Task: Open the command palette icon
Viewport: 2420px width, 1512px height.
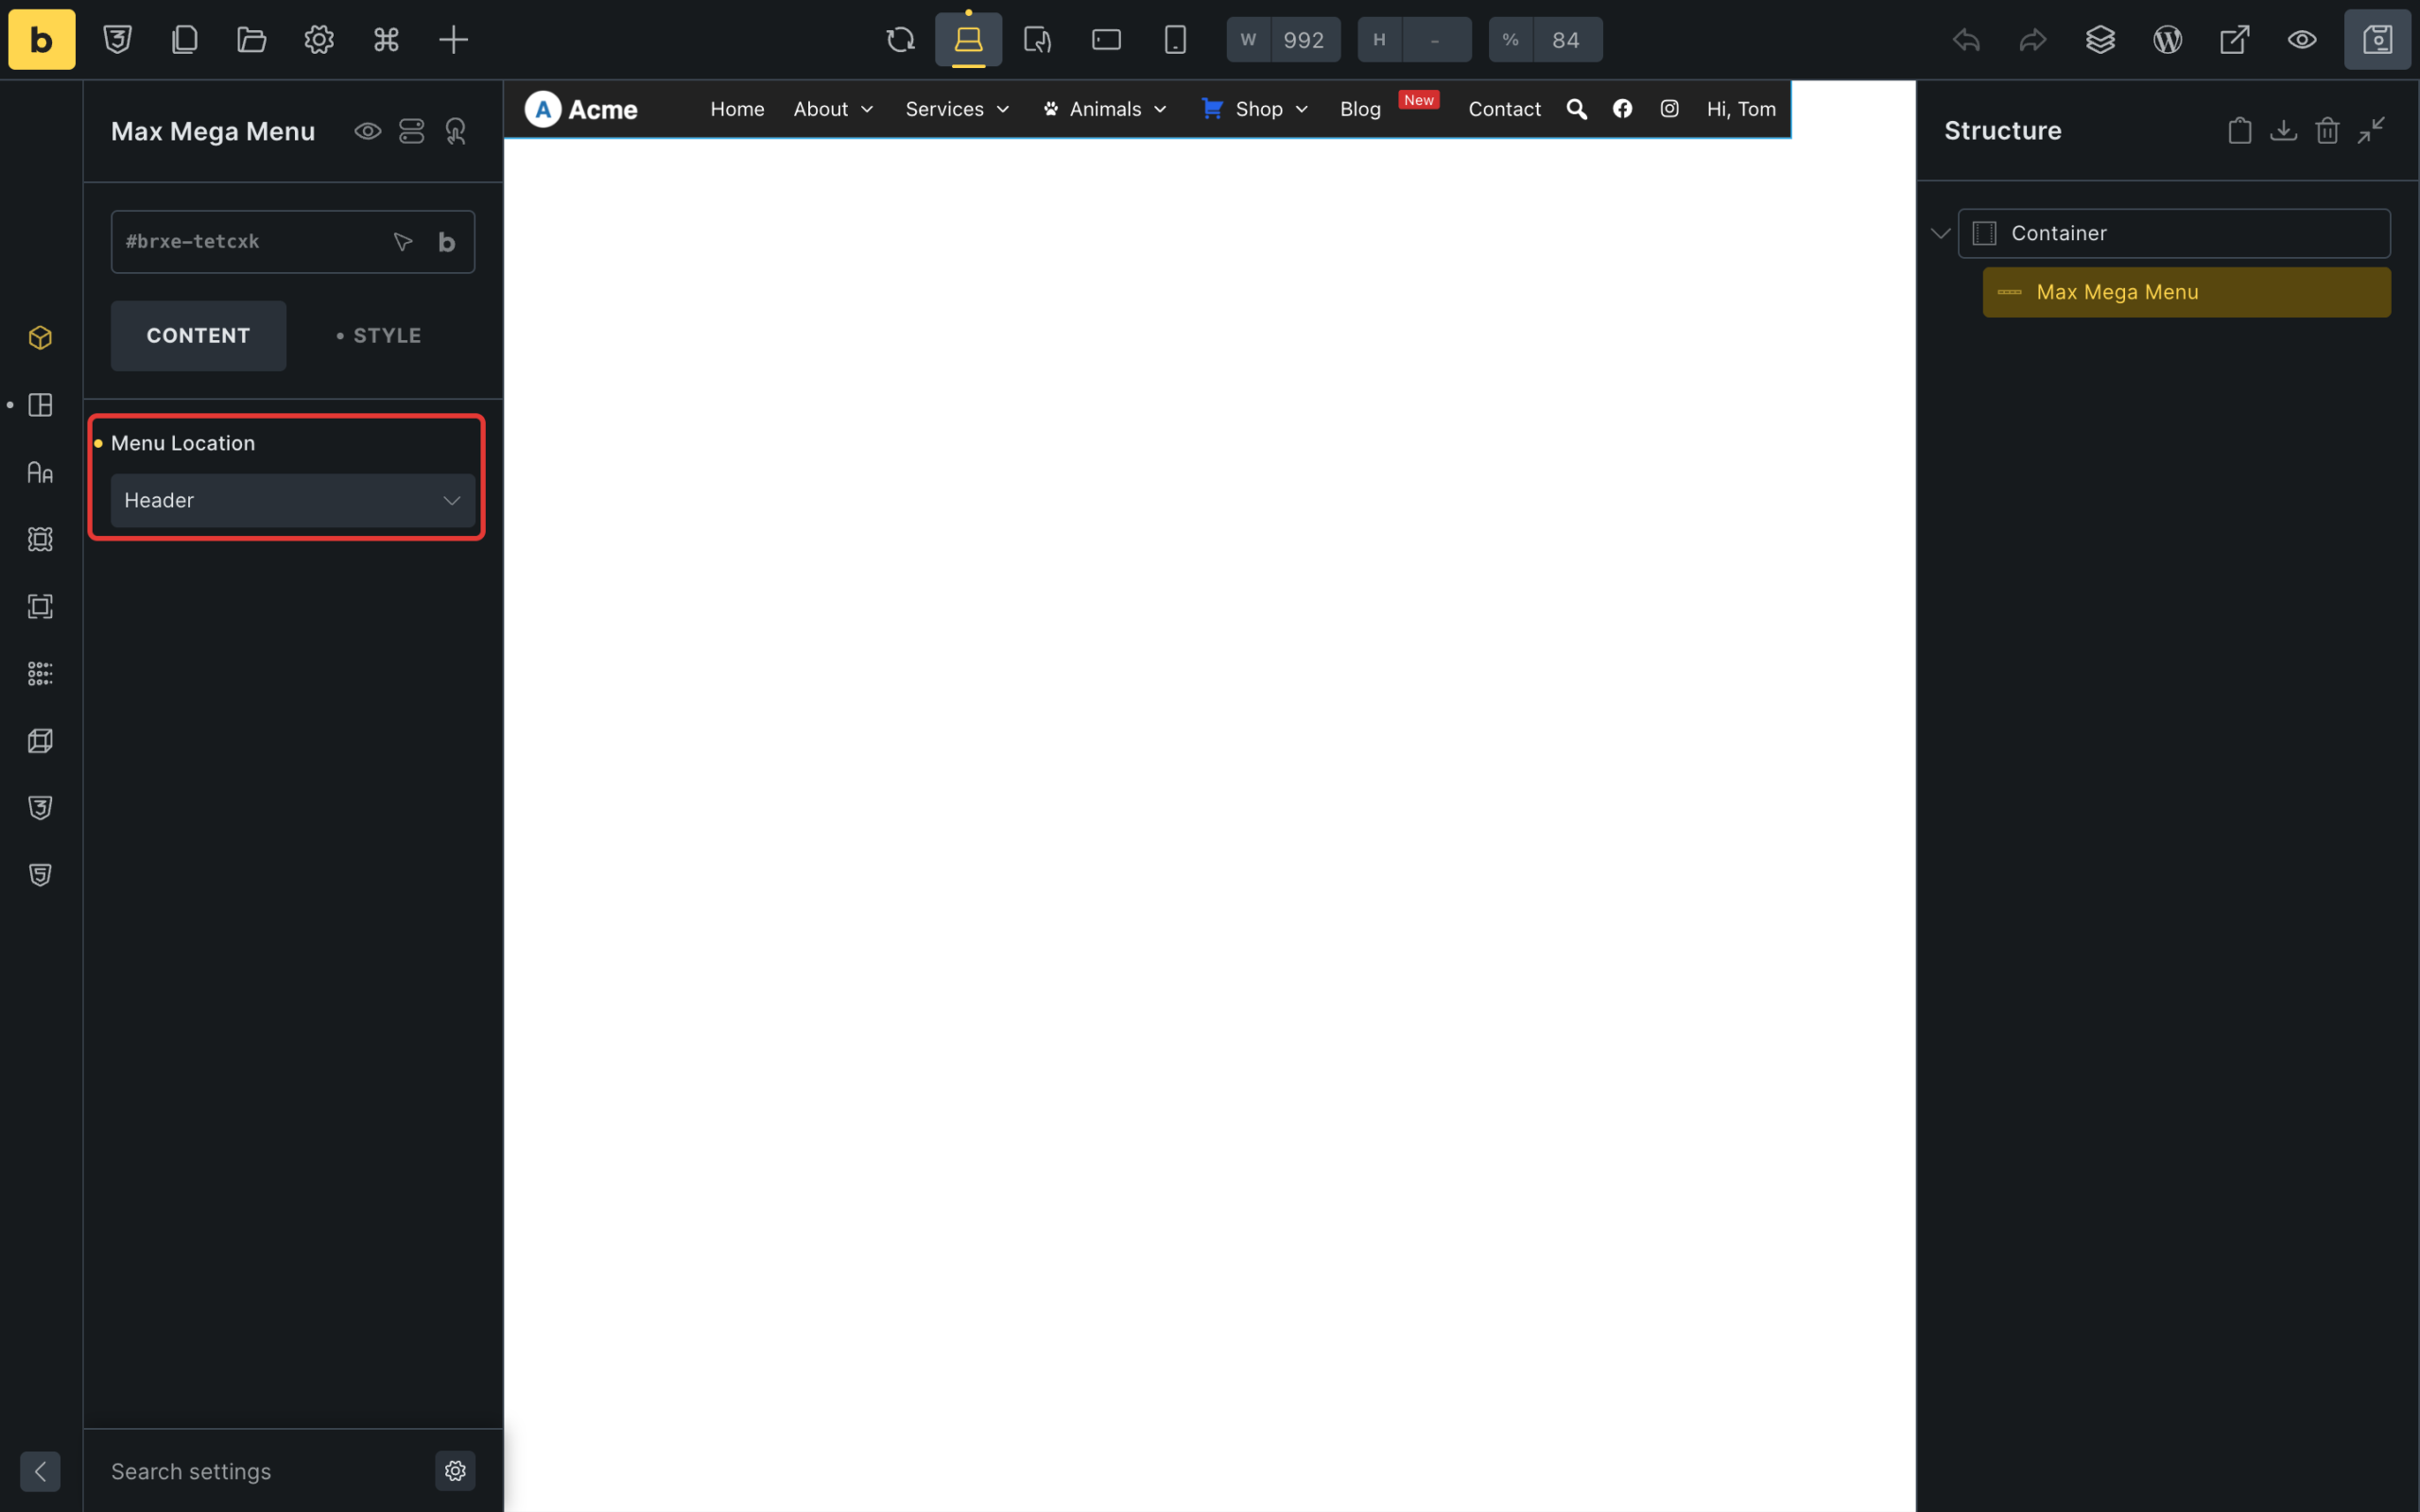Action: (x=386, y=40)
